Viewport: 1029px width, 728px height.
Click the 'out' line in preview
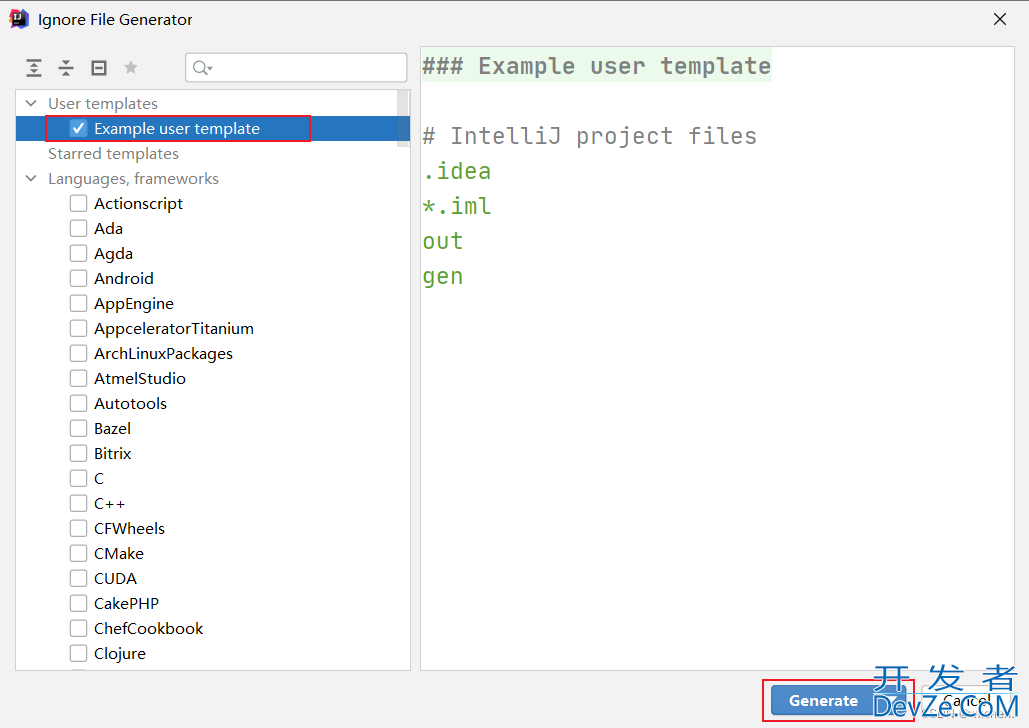443,241
